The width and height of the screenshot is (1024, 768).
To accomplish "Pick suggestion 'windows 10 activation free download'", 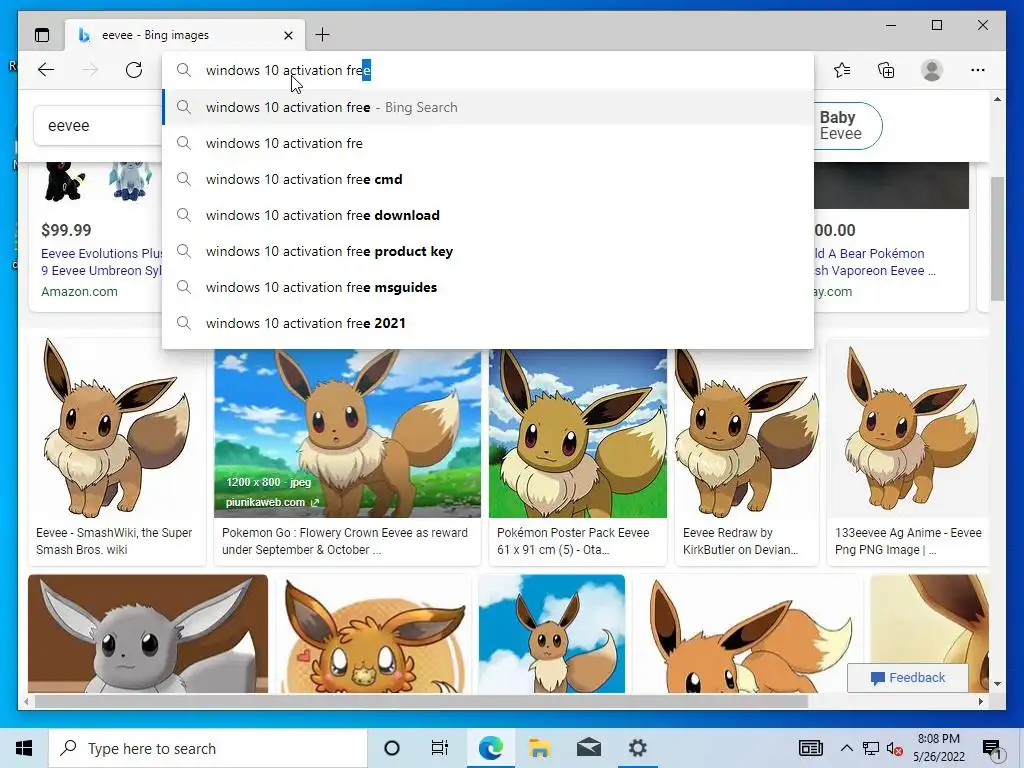I will [488, 215].
